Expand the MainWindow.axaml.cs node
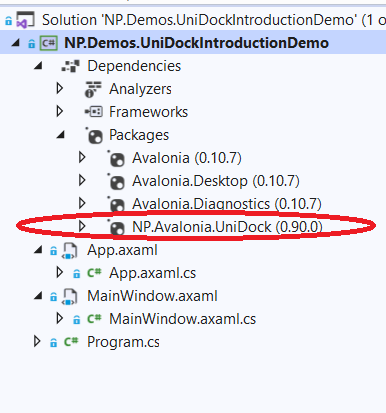This screenshot has width=386, height=413. tap(60, 318)
